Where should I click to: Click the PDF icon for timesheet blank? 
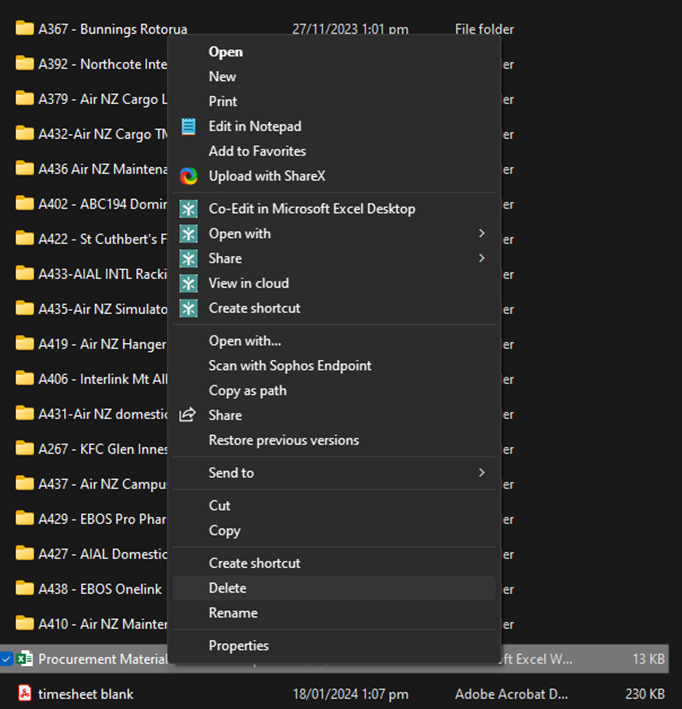tap(24, 694)
